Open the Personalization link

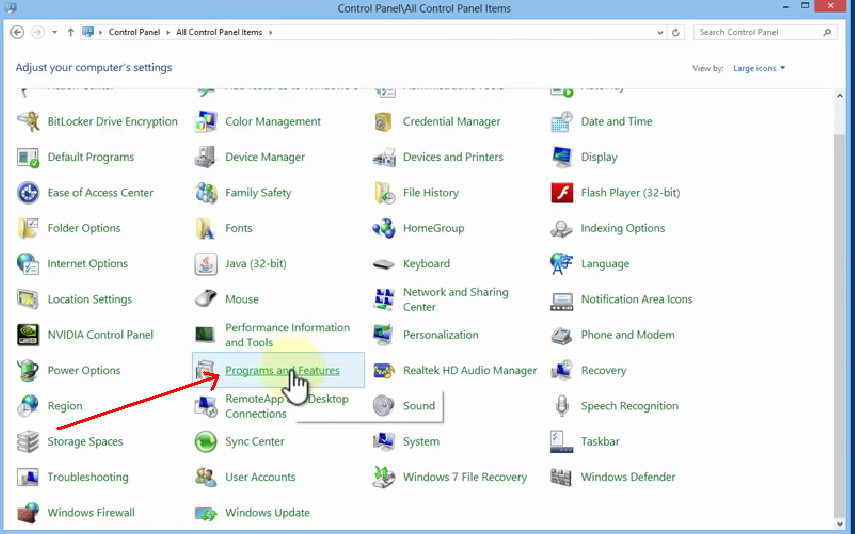pyautogui.click(x=441, y=335)
